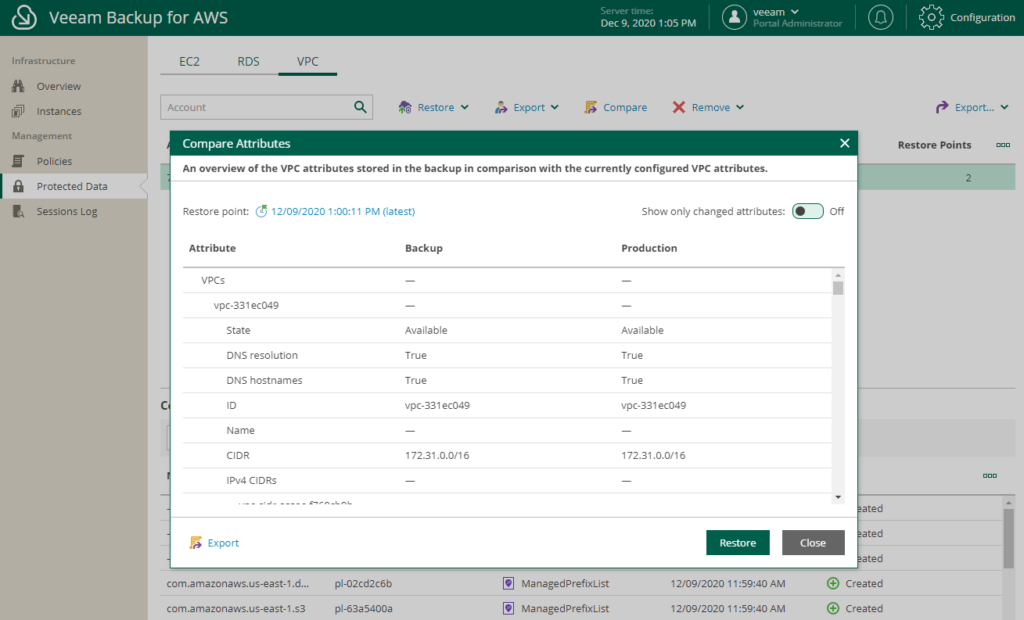Viewport: 1024px width, 620px height.
Task: Click the user avatar icon
Action: pyautogui.click(x=734, y=18)
